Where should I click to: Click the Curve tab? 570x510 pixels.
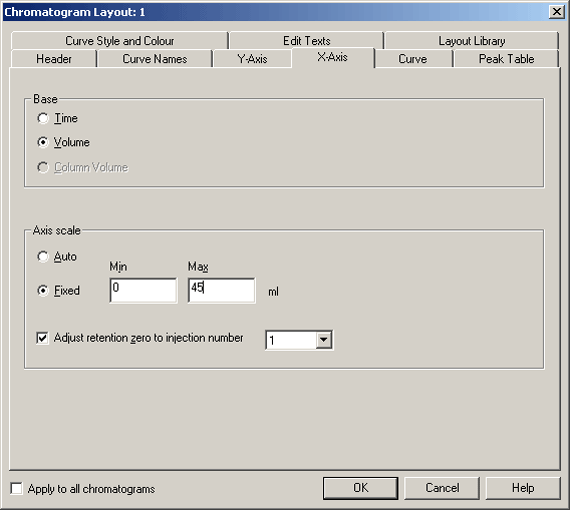point(413,59)
